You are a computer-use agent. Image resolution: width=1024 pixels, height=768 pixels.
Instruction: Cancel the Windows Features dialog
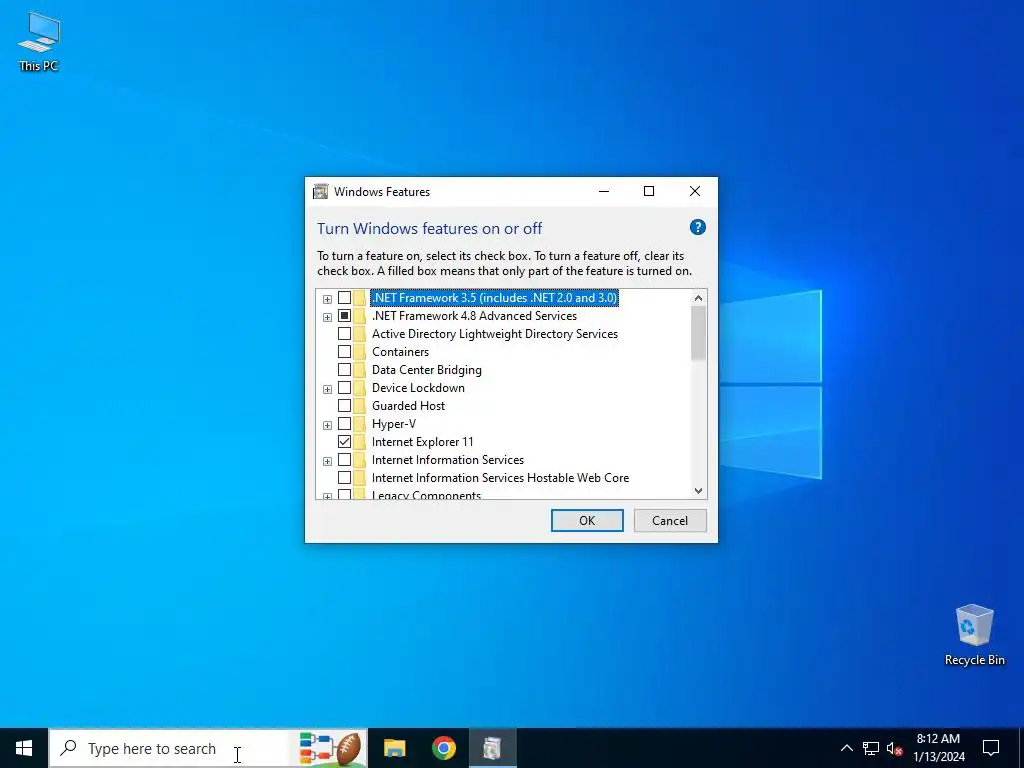tap(670, 520)
